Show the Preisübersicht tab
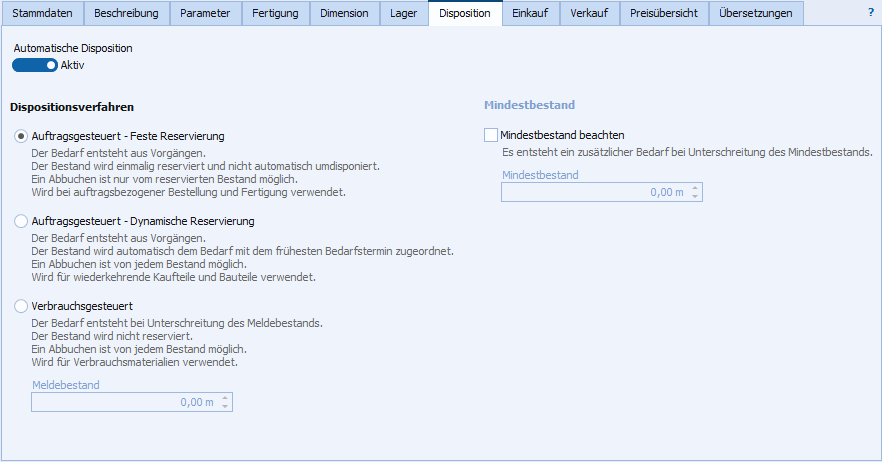Screen dimensions: 882x462 point(664,13)
